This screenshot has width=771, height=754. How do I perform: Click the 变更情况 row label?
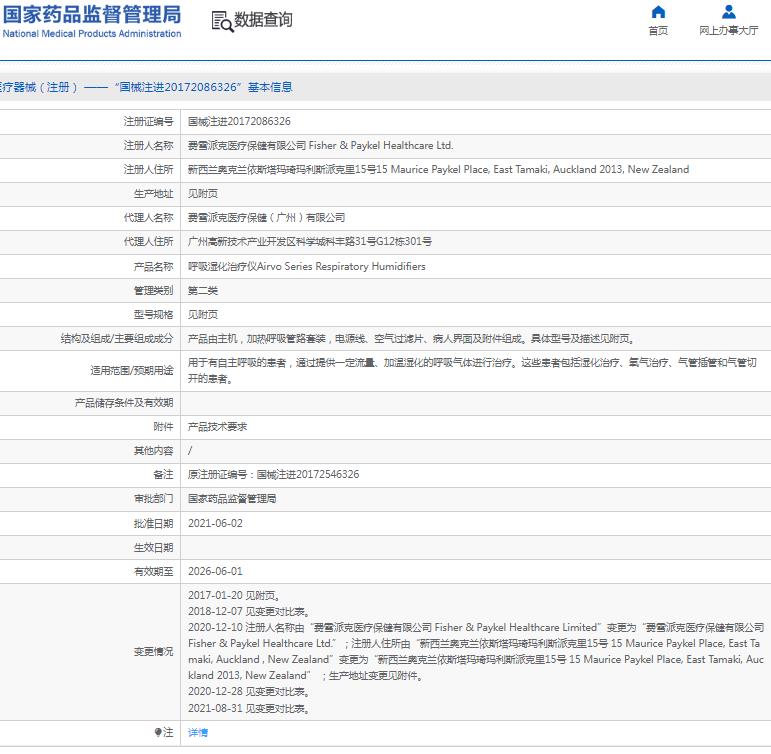coord(153,652)
